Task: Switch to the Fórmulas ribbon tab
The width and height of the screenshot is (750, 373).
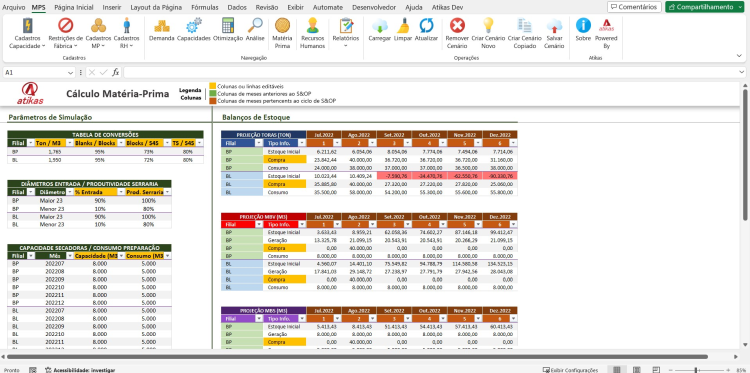Action: (205, 8)
